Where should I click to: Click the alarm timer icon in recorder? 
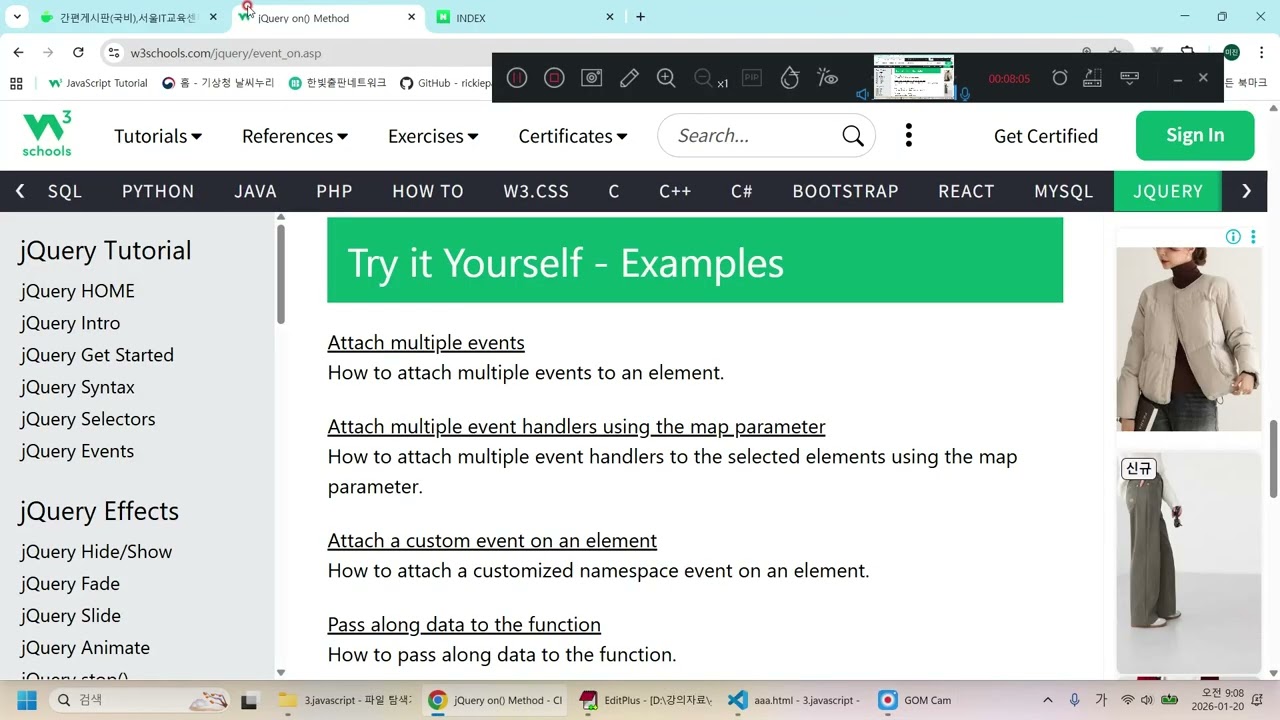coord(1060,78)
